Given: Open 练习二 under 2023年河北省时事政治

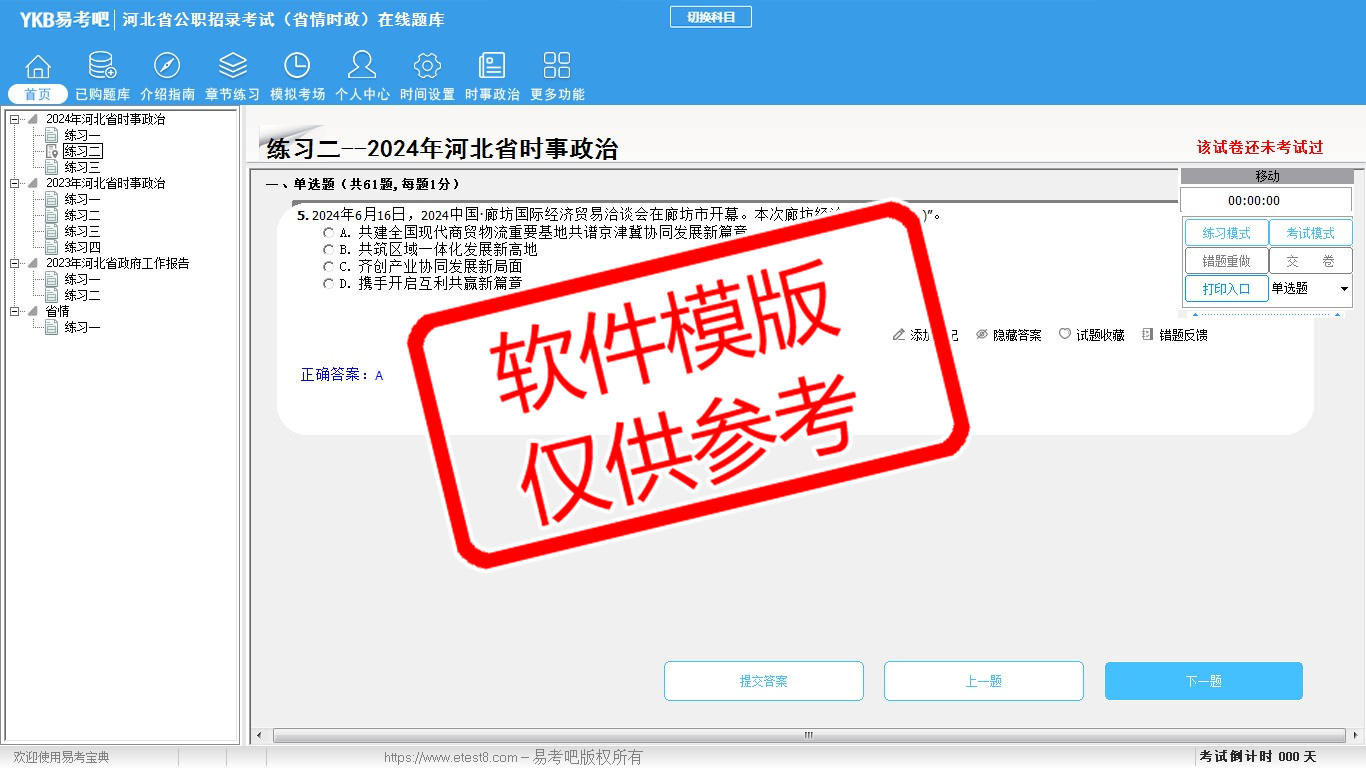Looking at the screenshot, I should pos(83,216).
